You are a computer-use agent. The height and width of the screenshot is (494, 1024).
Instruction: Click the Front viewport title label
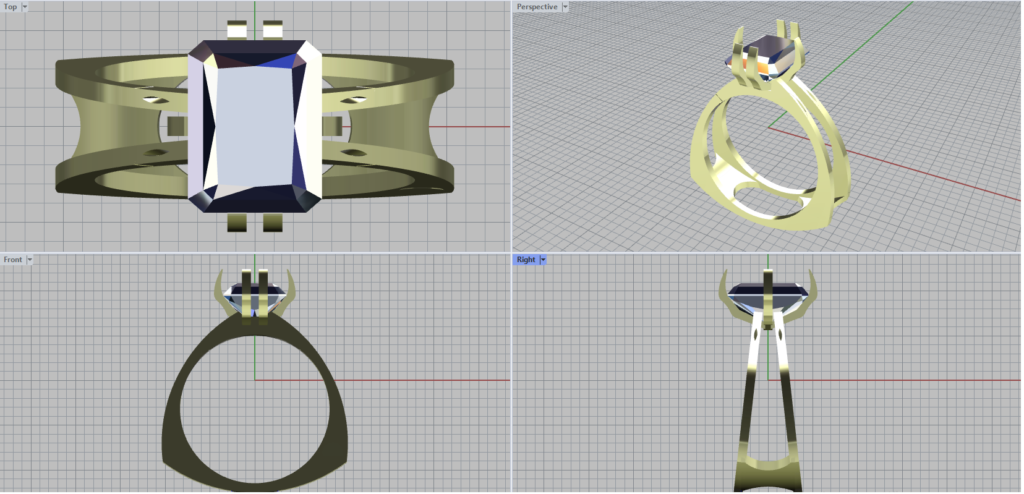pos(13,260)
